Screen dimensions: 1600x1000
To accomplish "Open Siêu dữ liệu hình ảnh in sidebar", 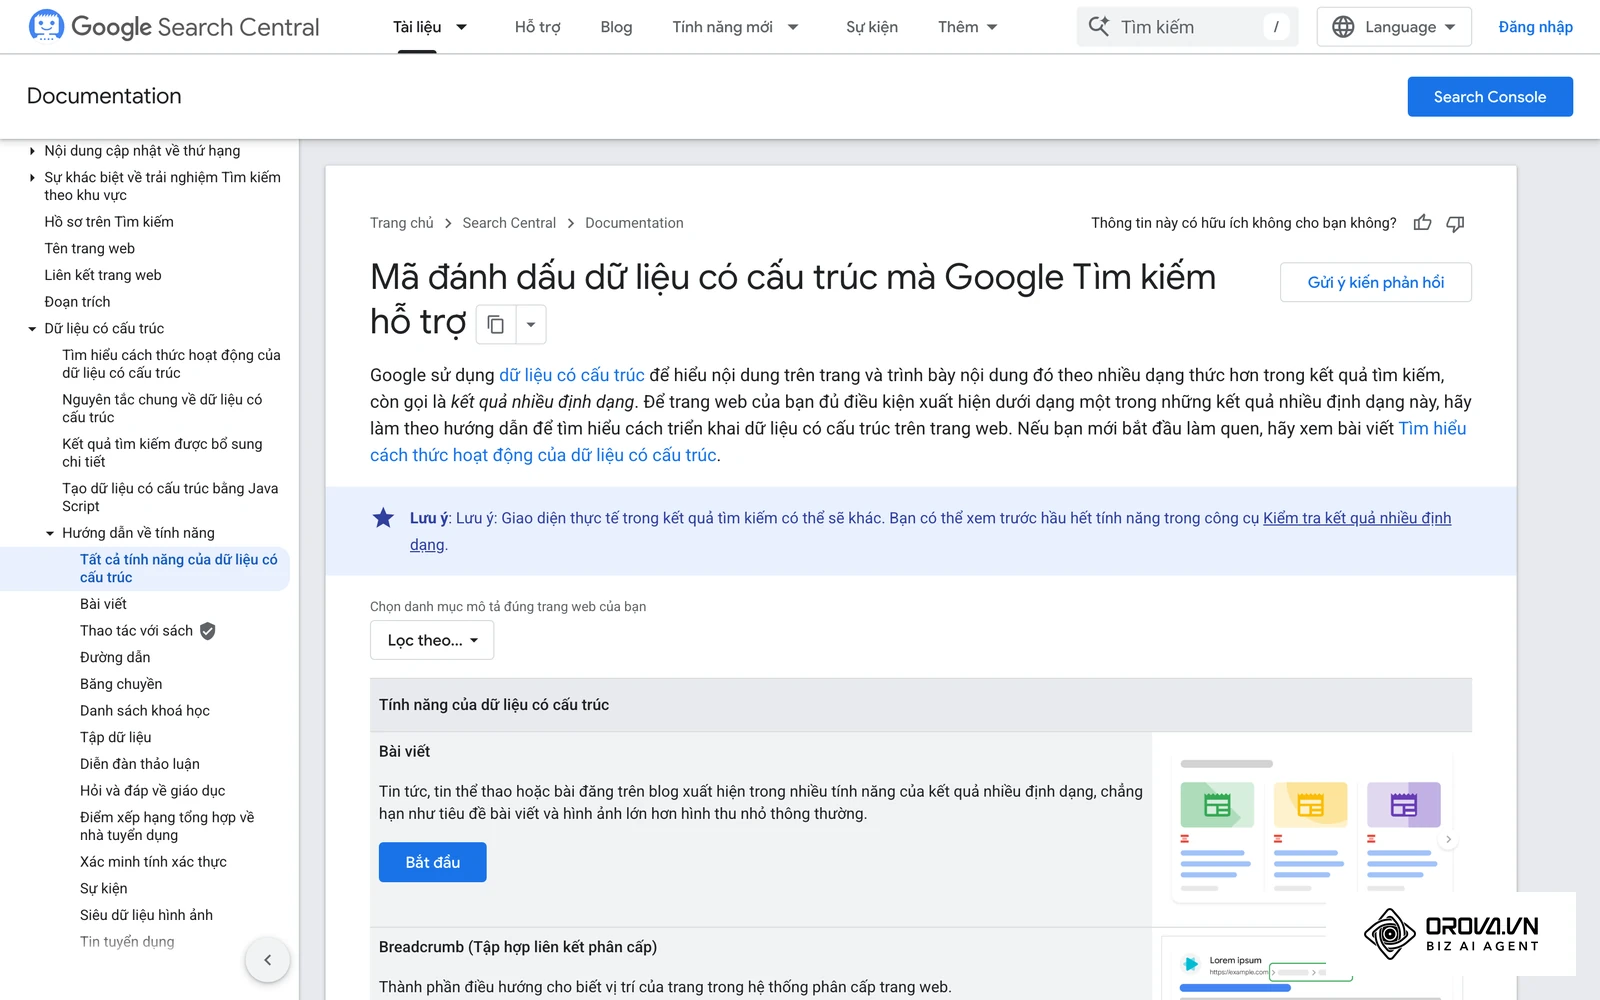I will click(x=146, y=915).
